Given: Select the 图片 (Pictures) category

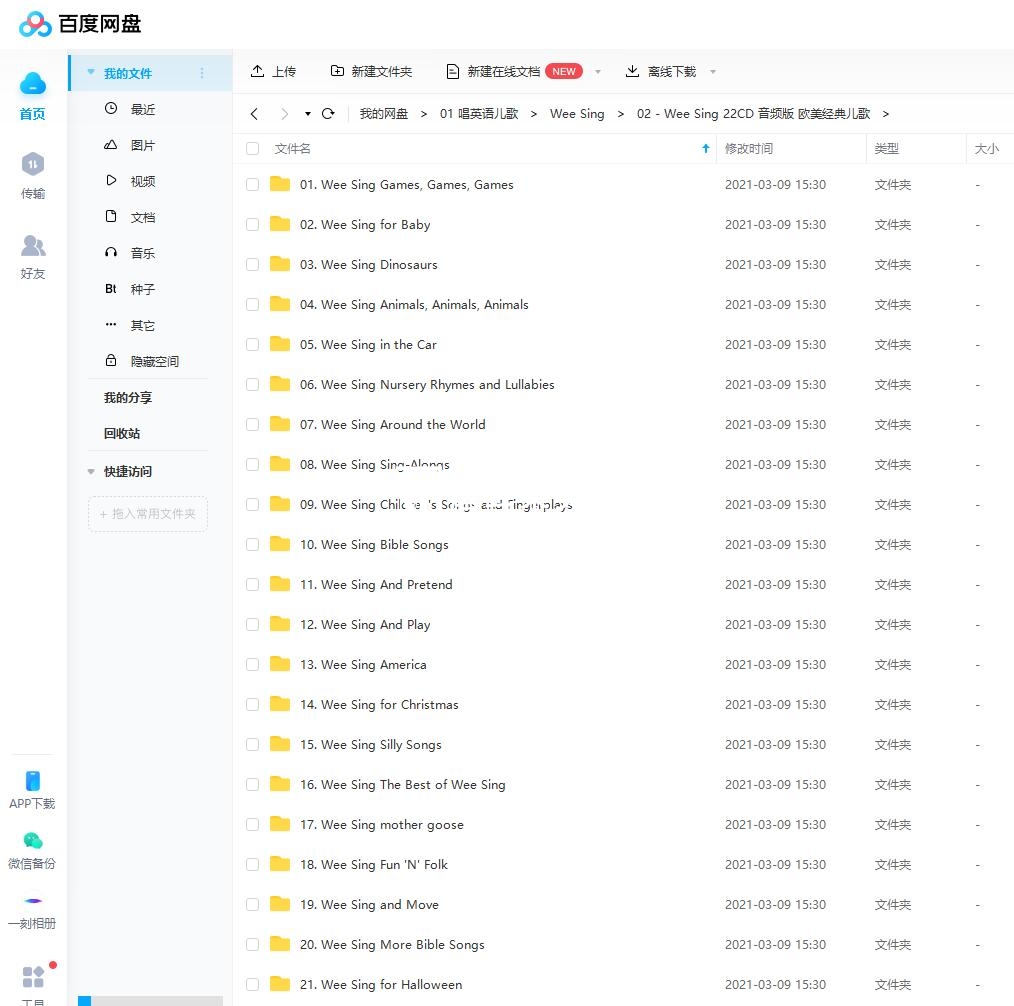Looking at the screenshot, I should click(141, 145).
